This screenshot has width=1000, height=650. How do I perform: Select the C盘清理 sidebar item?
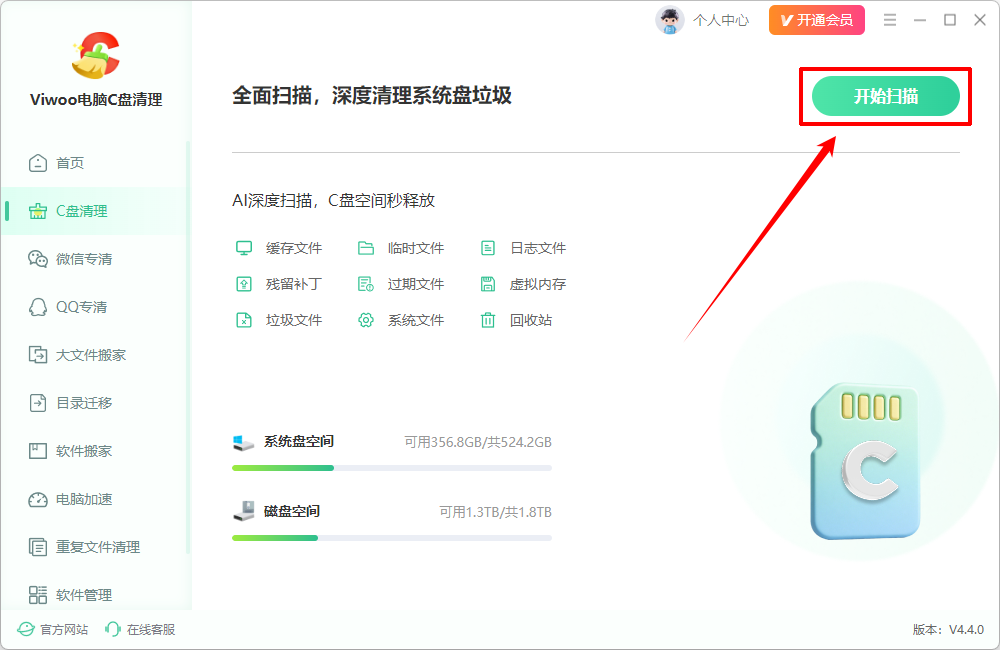[x=94, y=211]
